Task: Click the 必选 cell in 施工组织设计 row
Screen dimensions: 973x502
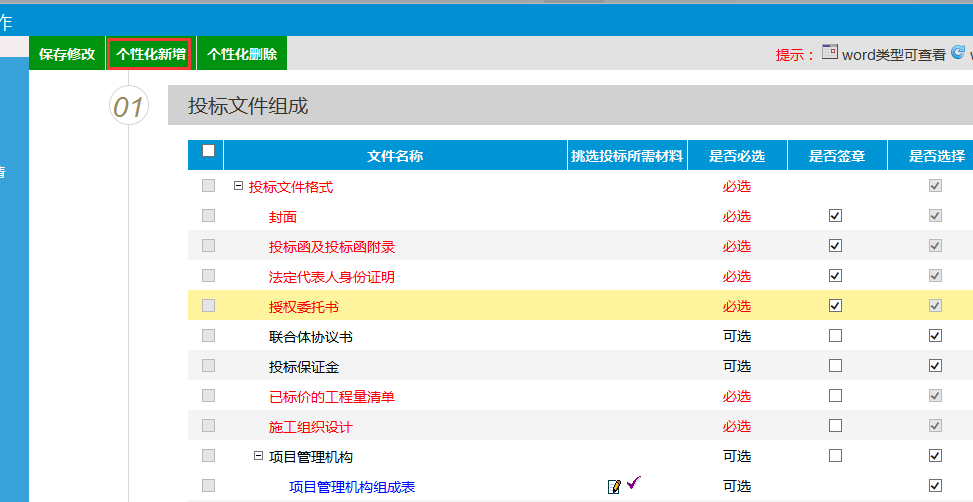Action: tap(737, 426)
